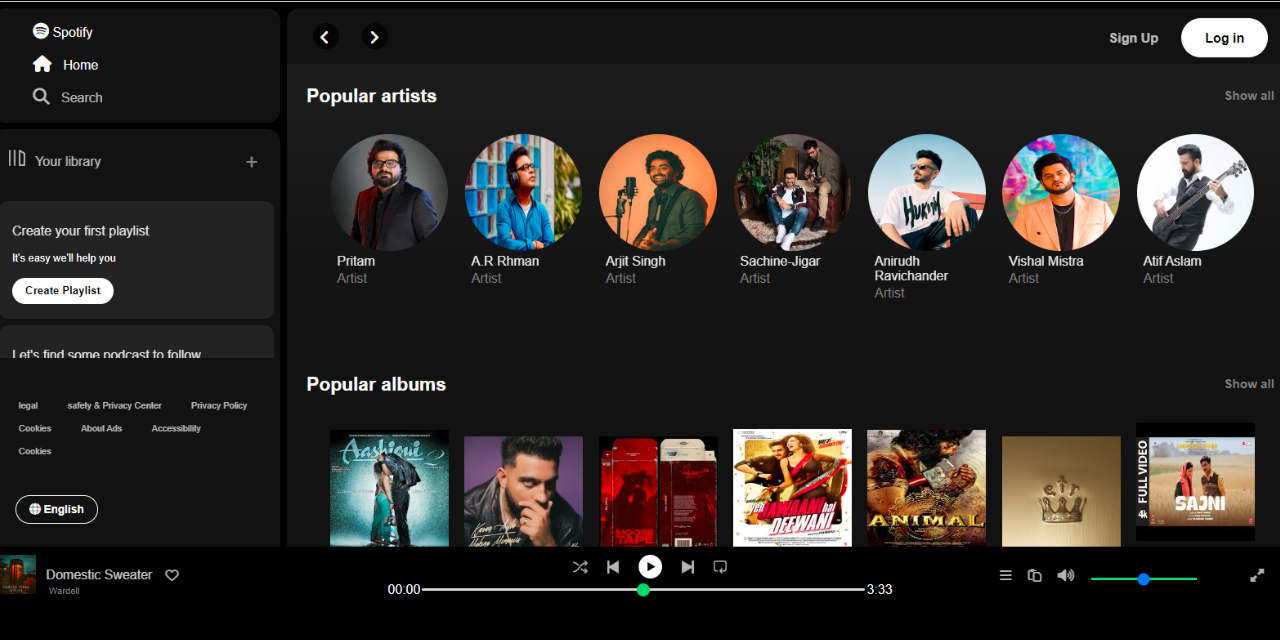Navigate back with the left chevron
This screenshot has height=640, width=1280.
[x=325, y=36]
